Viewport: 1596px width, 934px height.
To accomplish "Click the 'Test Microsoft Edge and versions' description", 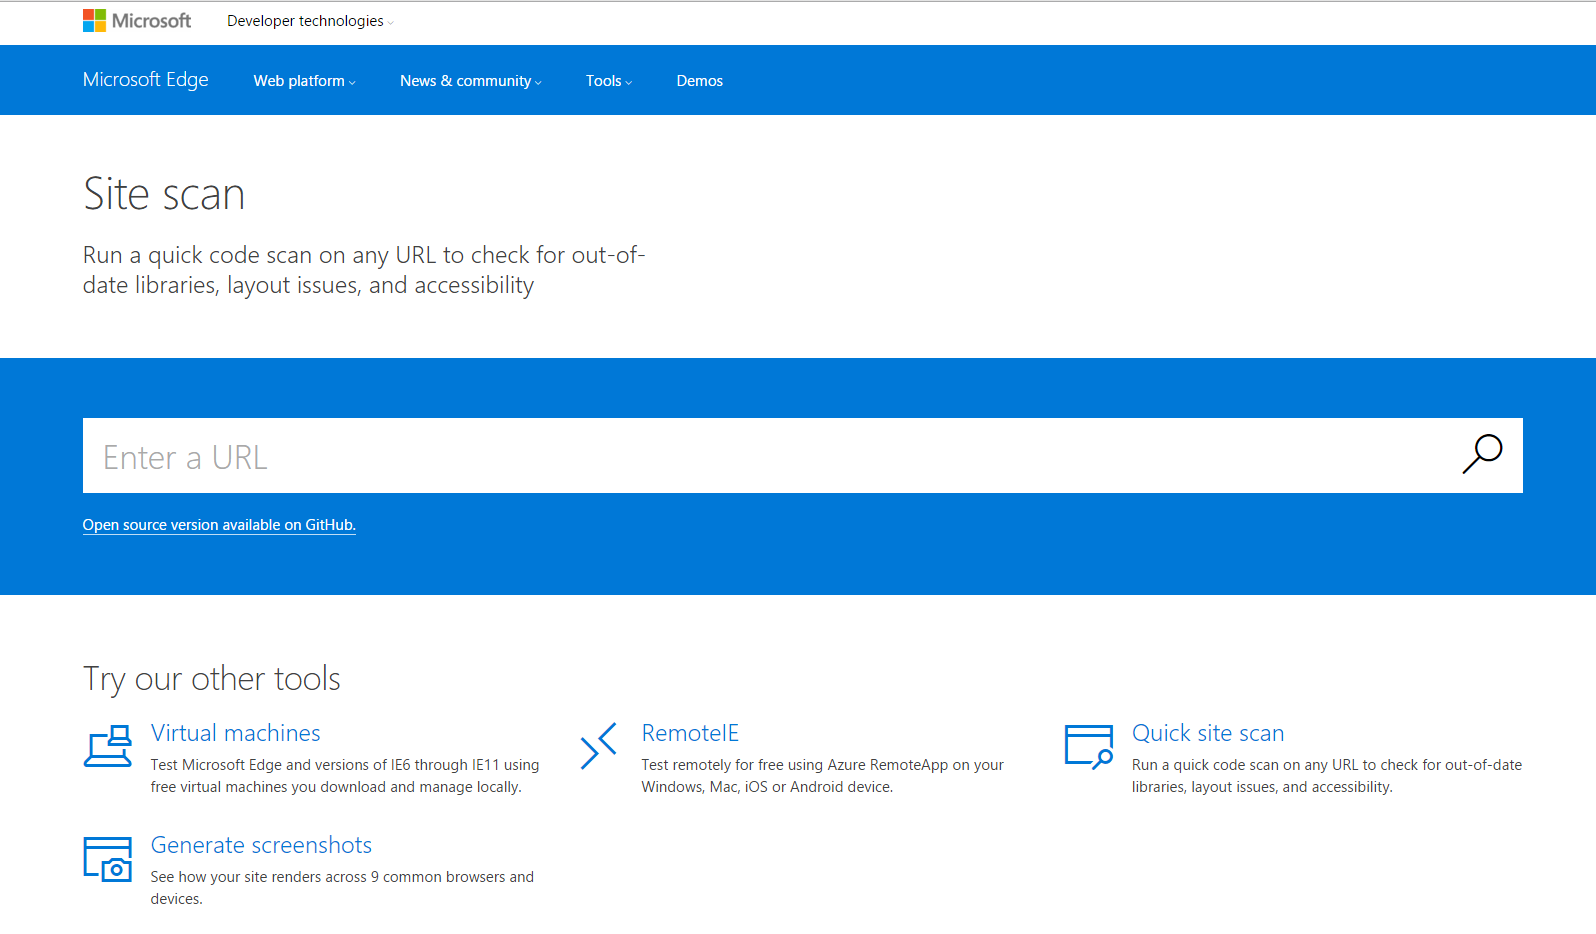I will [x=345, y=776].
